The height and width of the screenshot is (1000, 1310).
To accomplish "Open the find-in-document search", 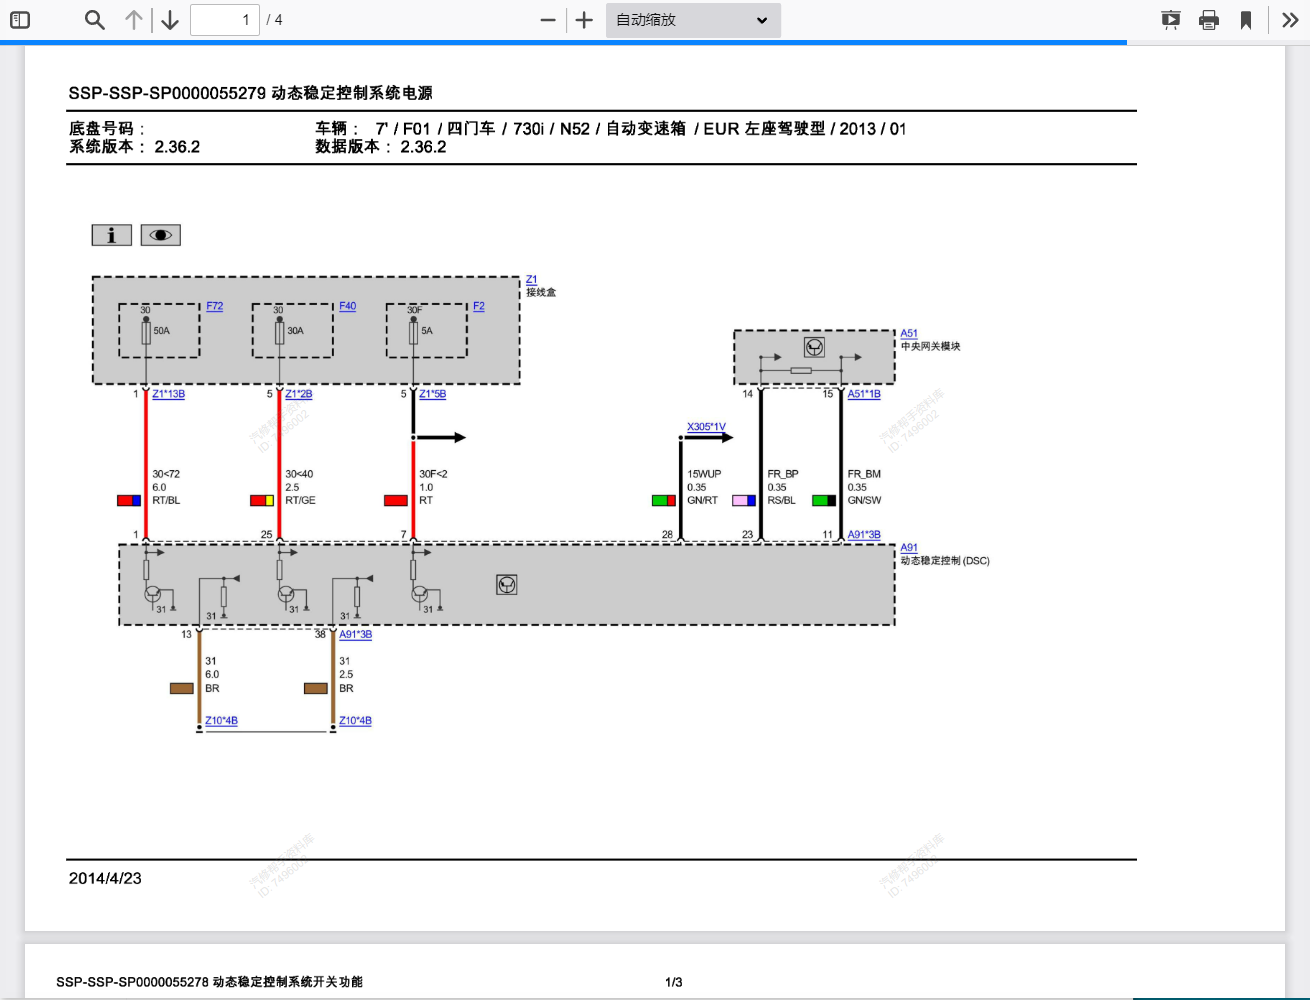I will (x=95, y=20).
